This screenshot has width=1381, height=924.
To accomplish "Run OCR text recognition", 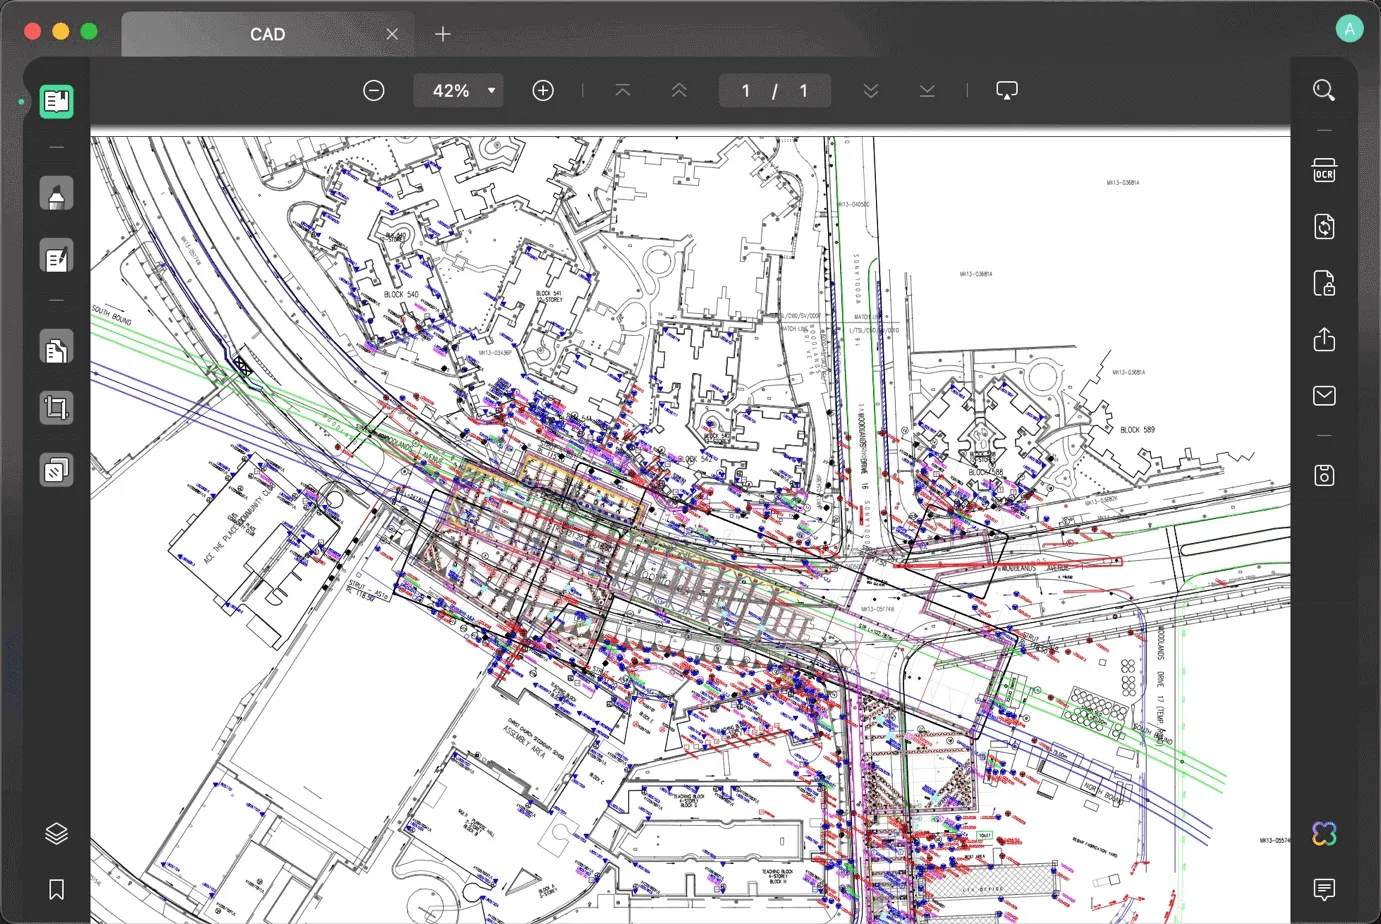I will coord(1324,171).
